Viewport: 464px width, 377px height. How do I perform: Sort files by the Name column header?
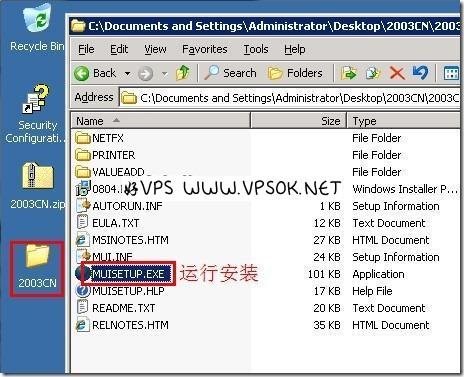(x=160, y=121)
